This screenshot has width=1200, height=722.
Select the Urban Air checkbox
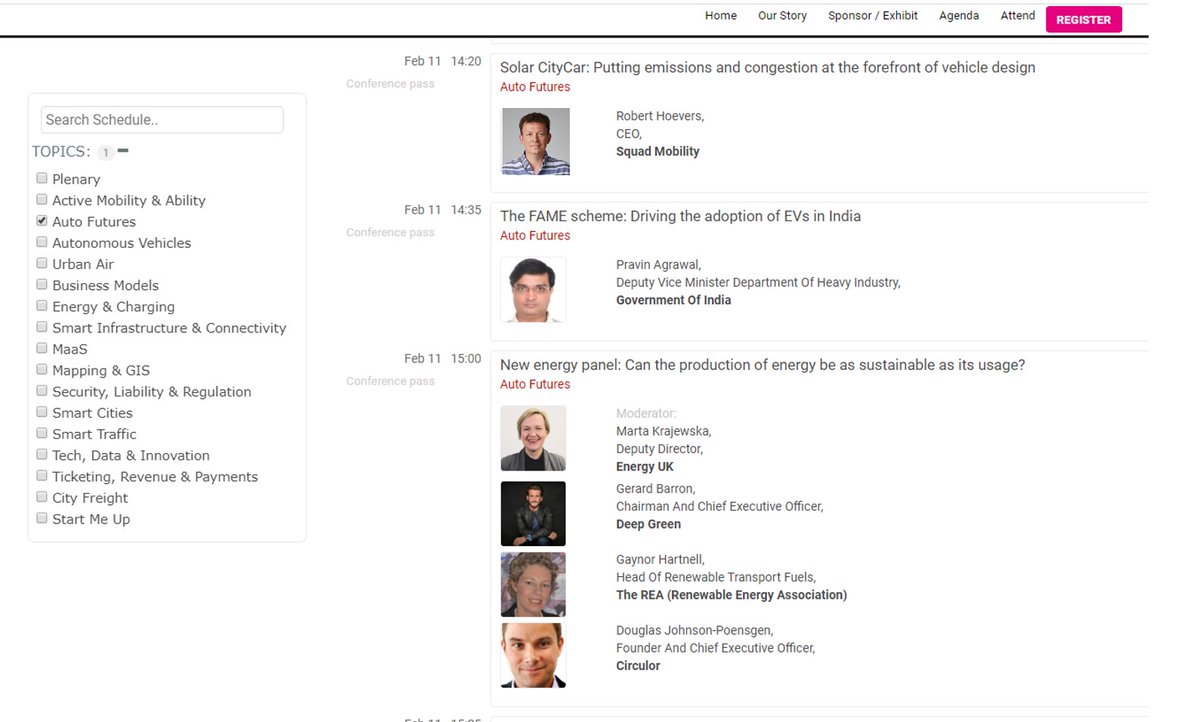[x=42, y=263]
